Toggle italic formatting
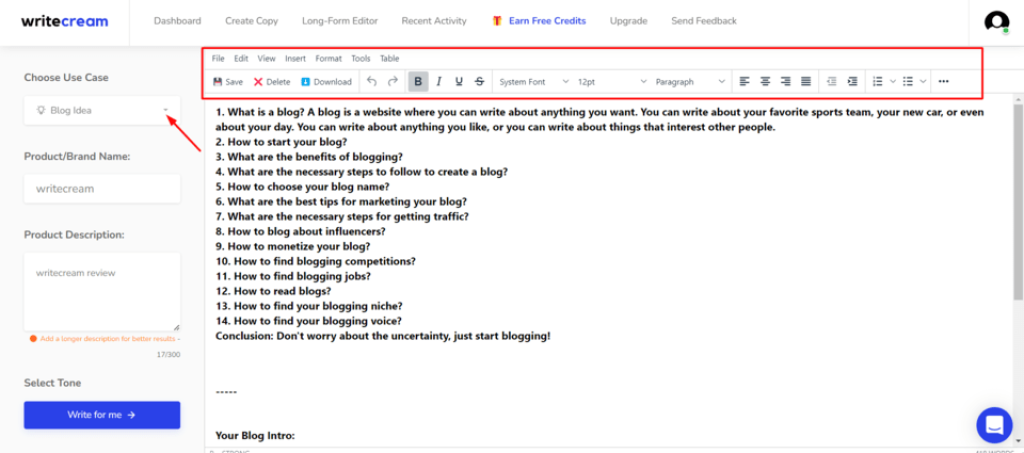This screenshot has width=1024, height=453. [438, 82]
